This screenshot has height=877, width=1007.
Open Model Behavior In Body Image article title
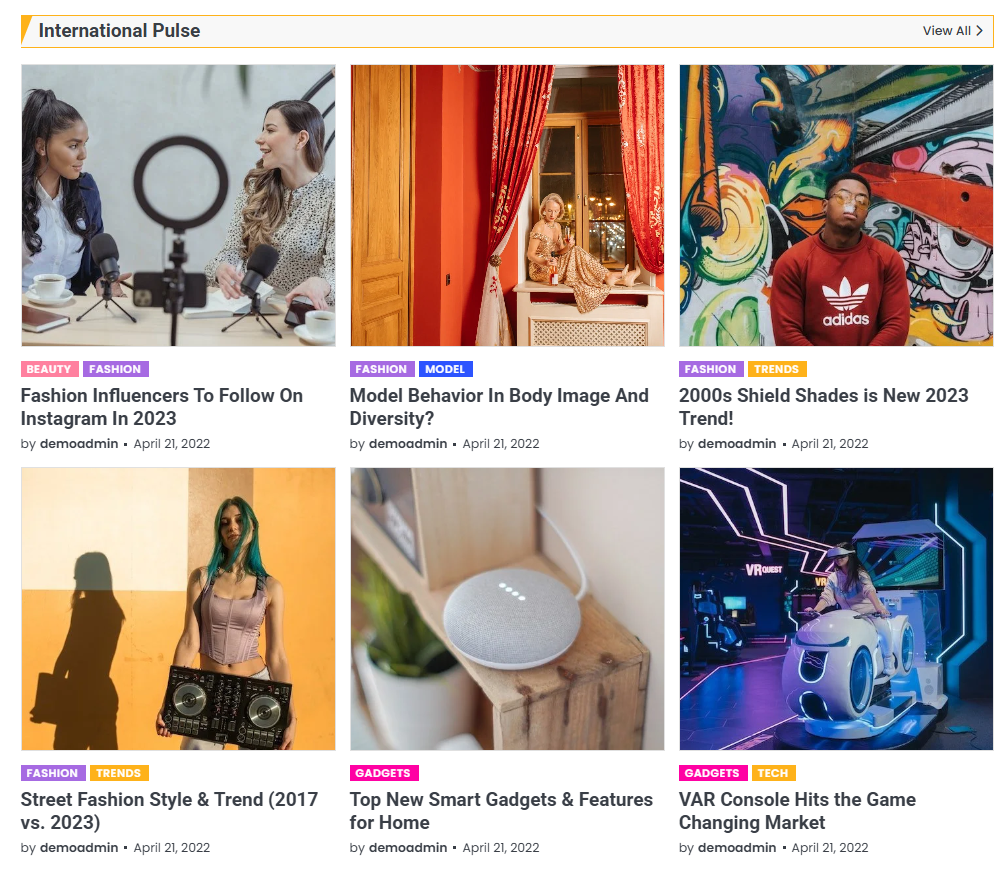click(499, 407)
